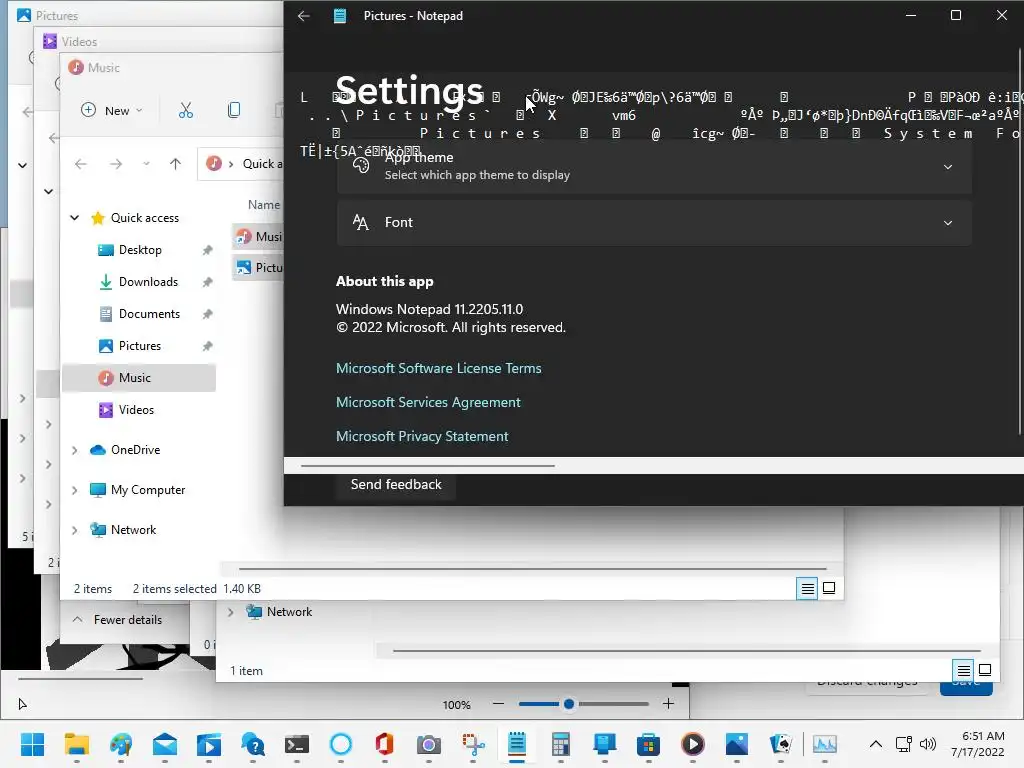The height and width of the screenshot is (768, 1024).
Task: Switch lower explorer window to details view
Action: pos(963,670)
